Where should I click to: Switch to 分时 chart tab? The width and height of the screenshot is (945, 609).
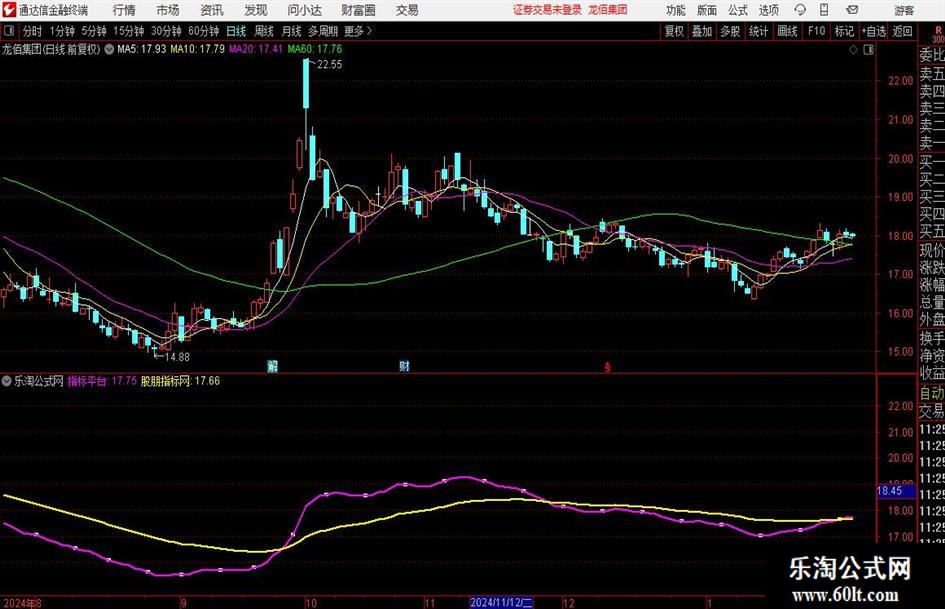point(33,31)
